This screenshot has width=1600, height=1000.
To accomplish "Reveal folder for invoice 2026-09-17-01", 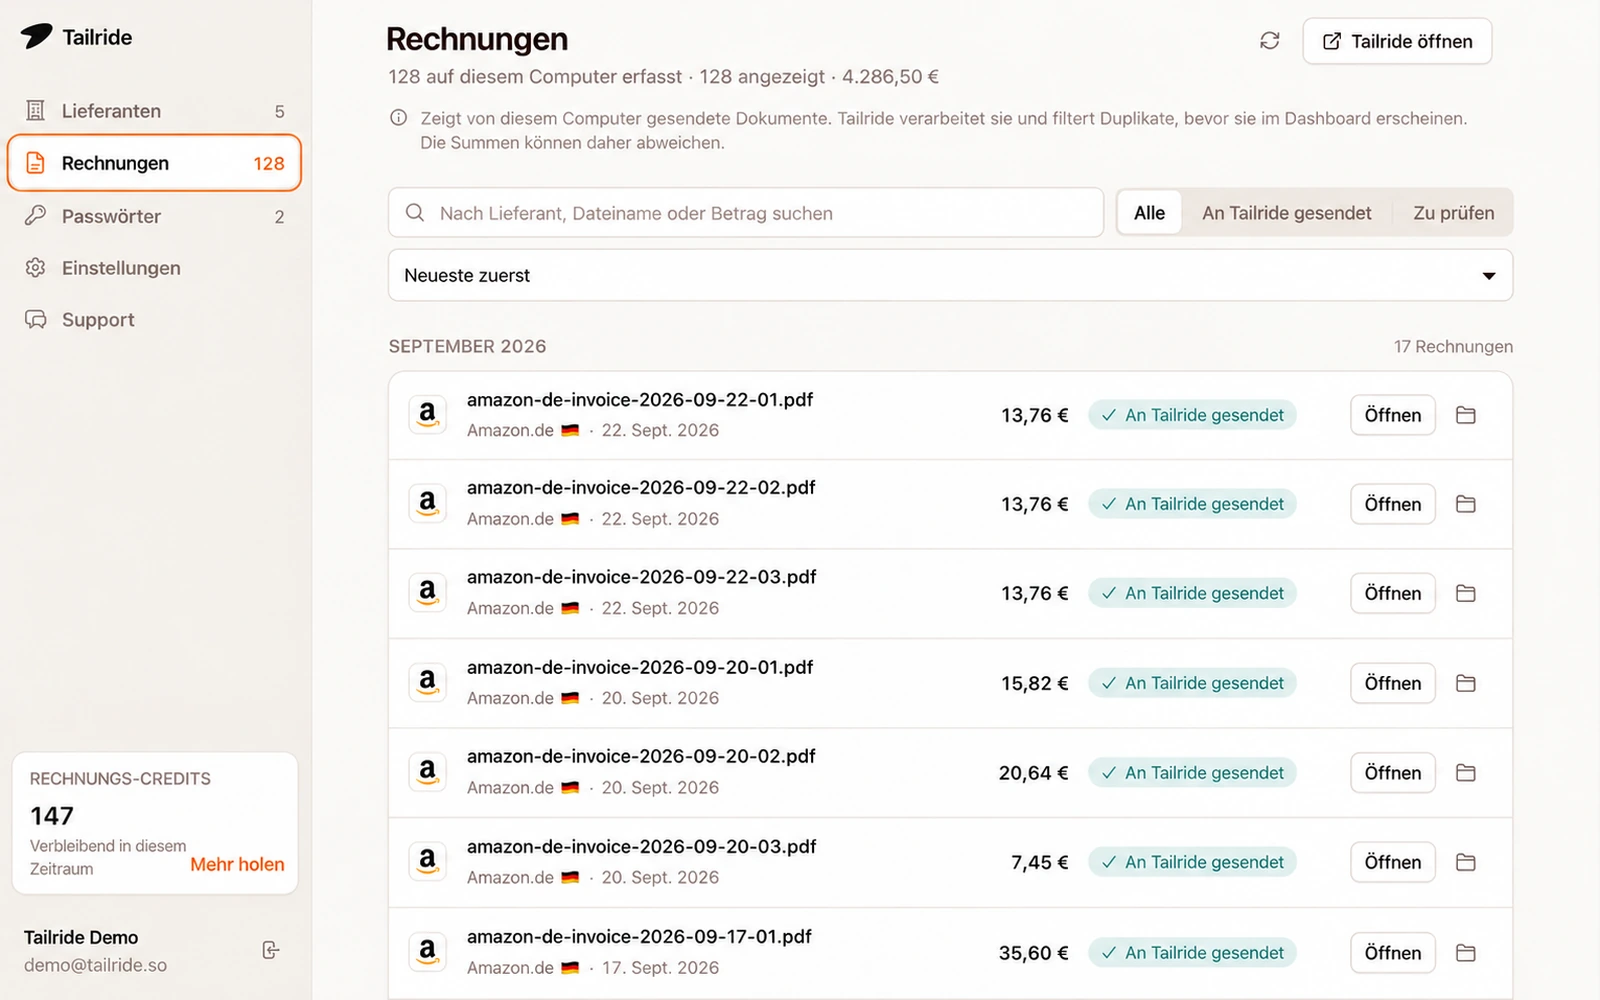I will (x=1466, y=952).
